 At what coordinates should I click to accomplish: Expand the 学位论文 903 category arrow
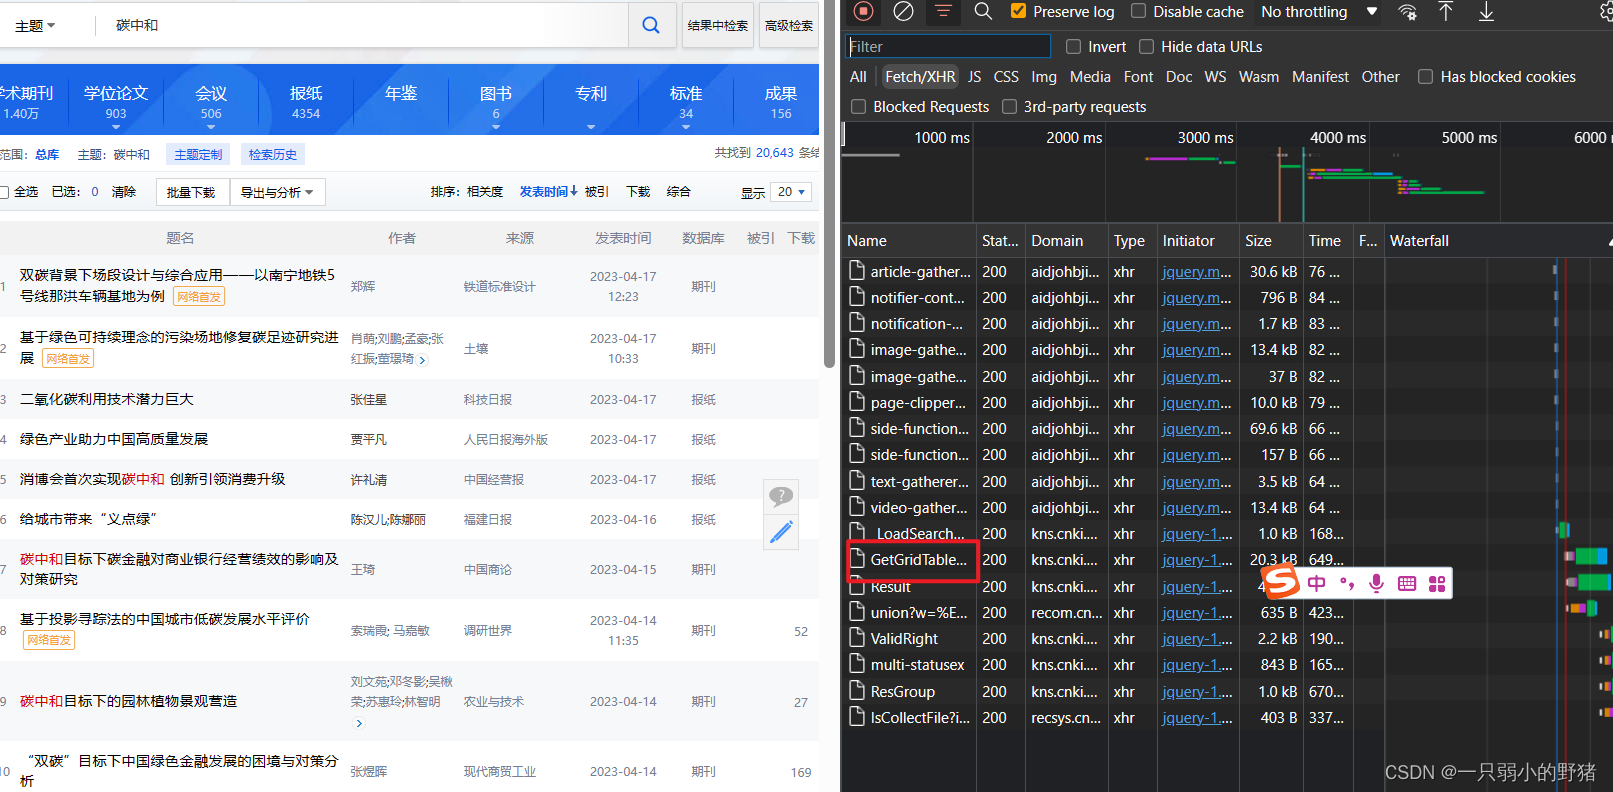[x=116, y=127]
